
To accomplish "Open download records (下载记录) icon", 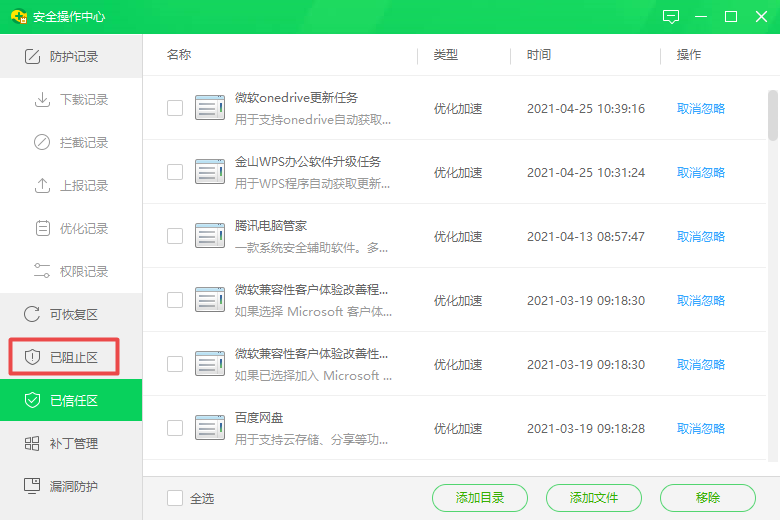I will tap(42, 100).
